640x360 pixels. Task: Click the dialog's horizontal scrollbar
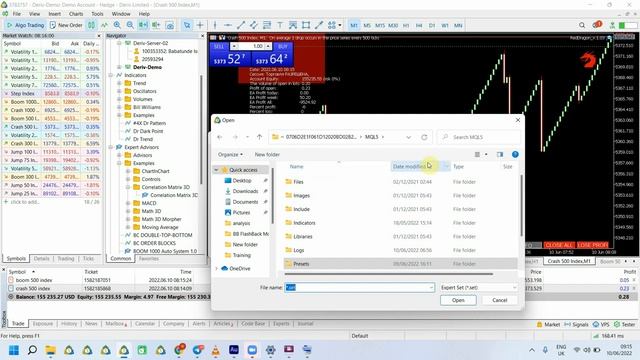(389, 274)
